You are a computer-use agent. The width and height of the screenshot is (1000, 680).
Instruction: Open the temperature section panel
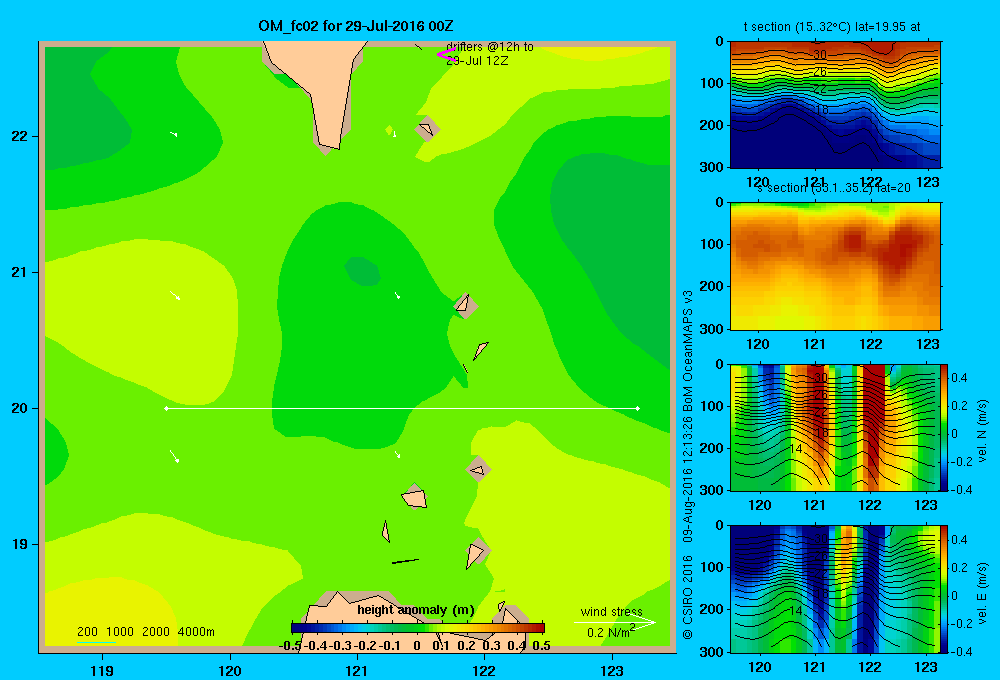835,104
